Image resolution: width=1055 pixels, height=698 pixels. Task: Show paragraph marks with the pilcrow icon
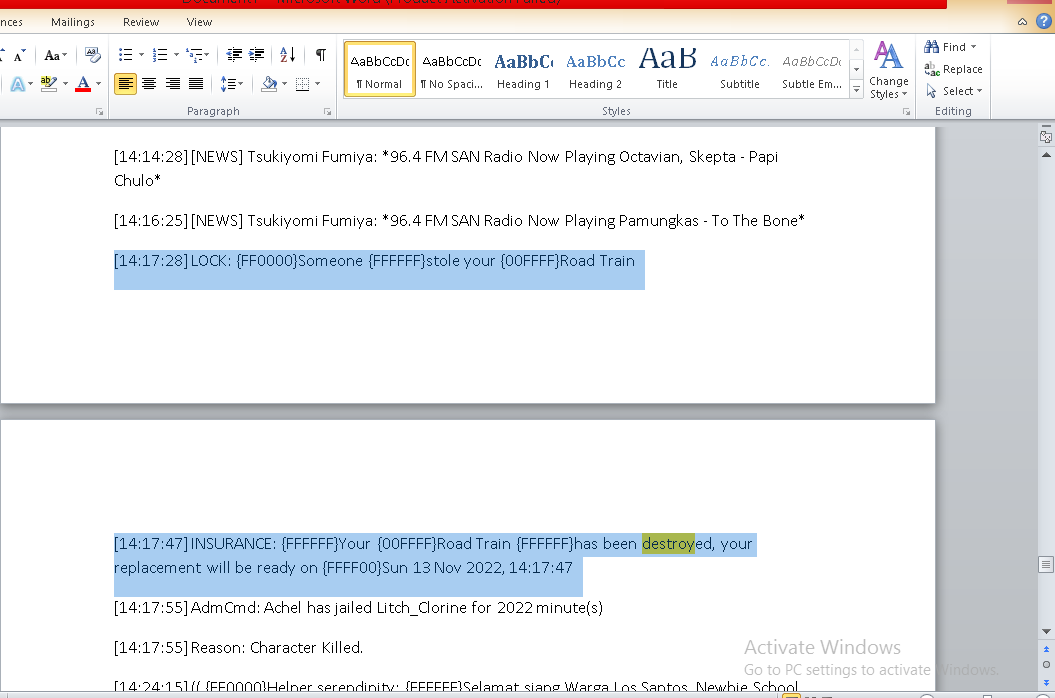(x=321, y=55)
